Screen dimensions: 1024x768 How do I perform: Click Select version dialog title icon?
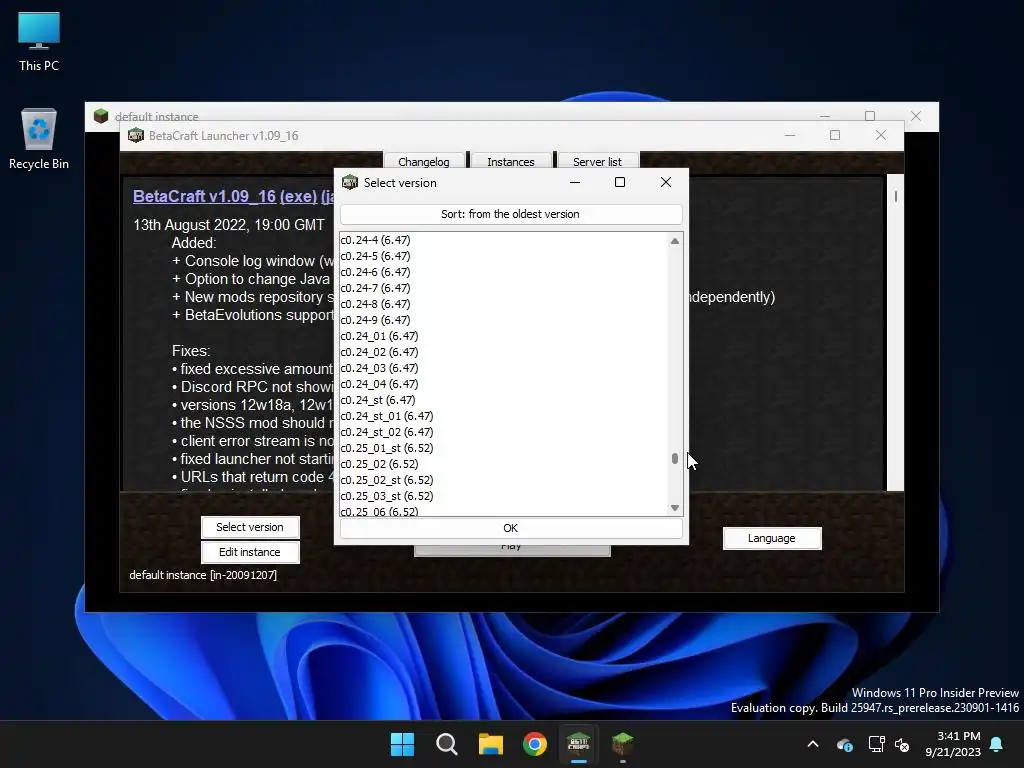pyautogui.click(x=350, y=182)
